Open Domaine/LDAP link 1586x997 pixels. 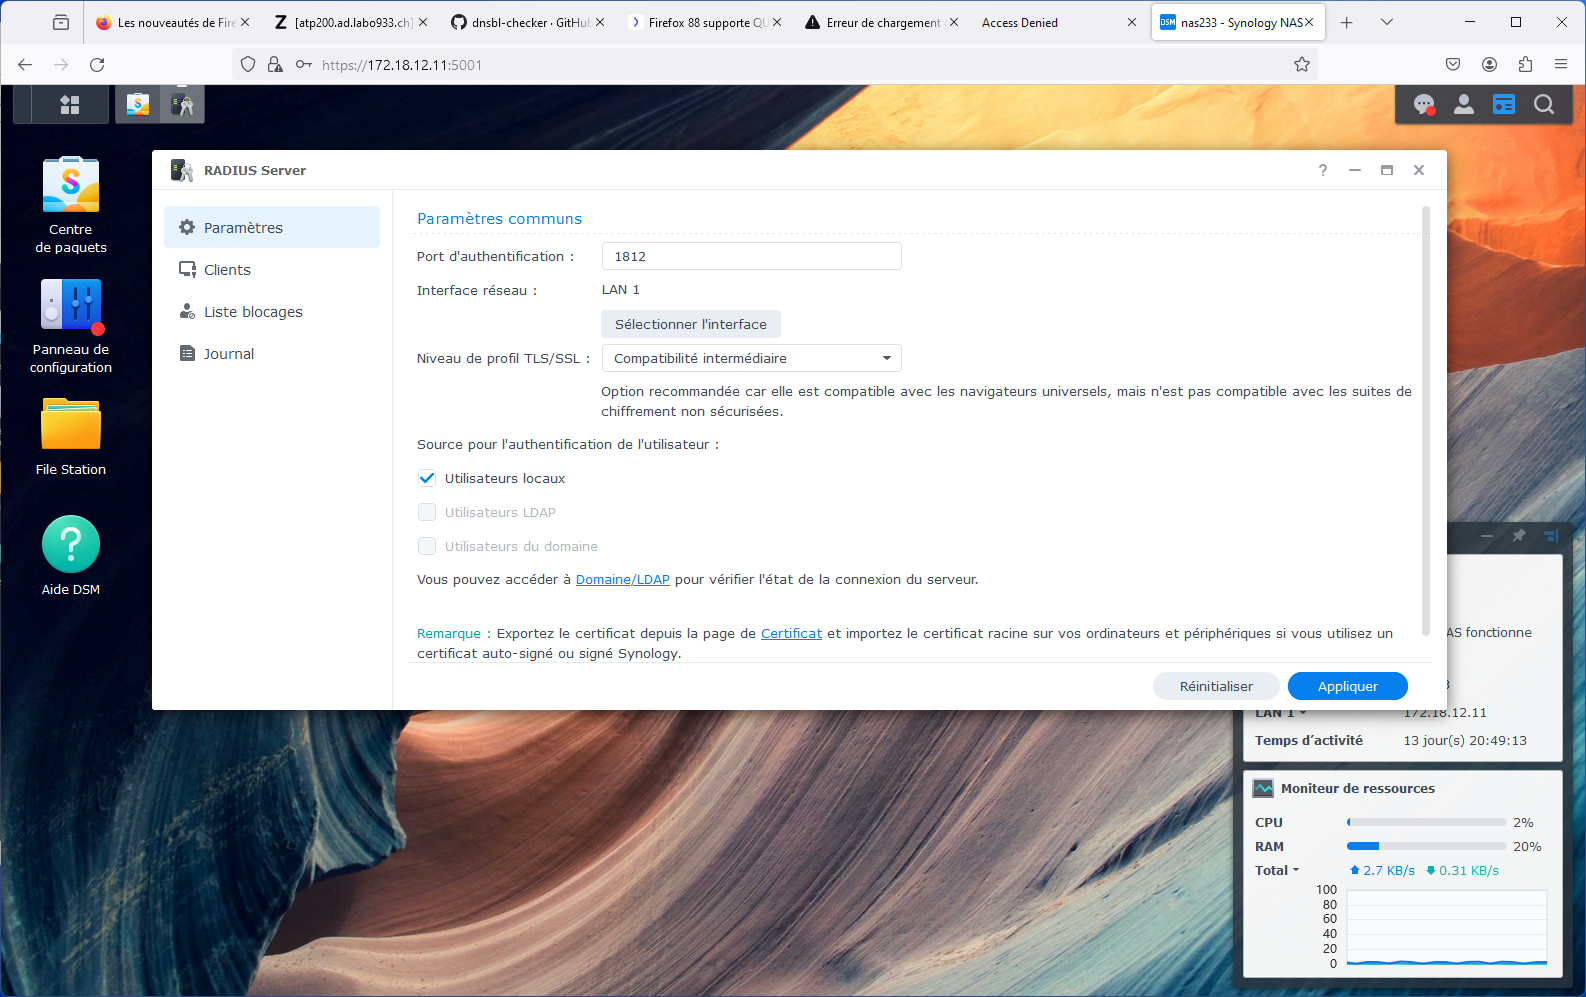623,579
